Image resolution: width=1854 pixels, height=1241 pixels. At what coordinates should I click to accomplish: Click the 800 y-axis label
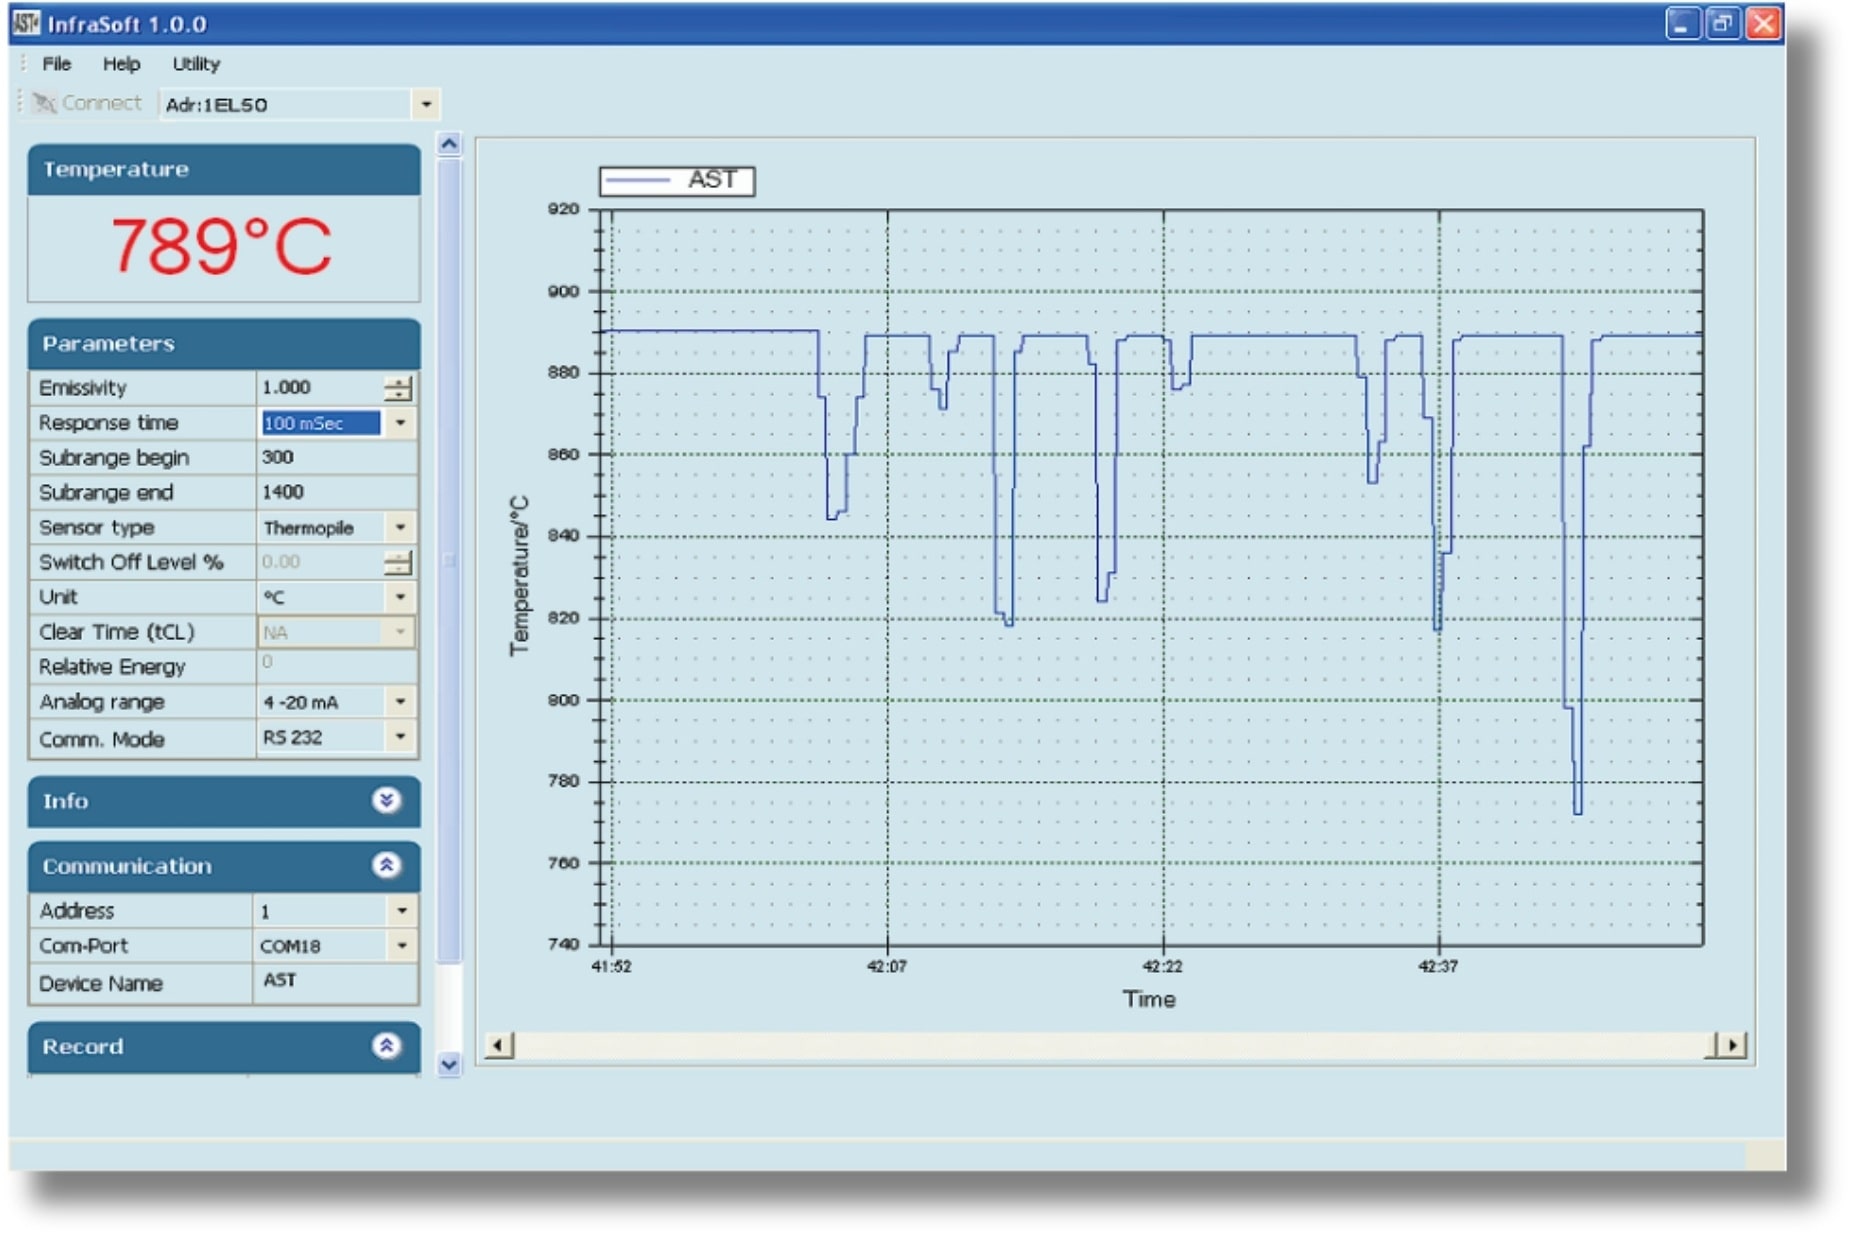564,700
